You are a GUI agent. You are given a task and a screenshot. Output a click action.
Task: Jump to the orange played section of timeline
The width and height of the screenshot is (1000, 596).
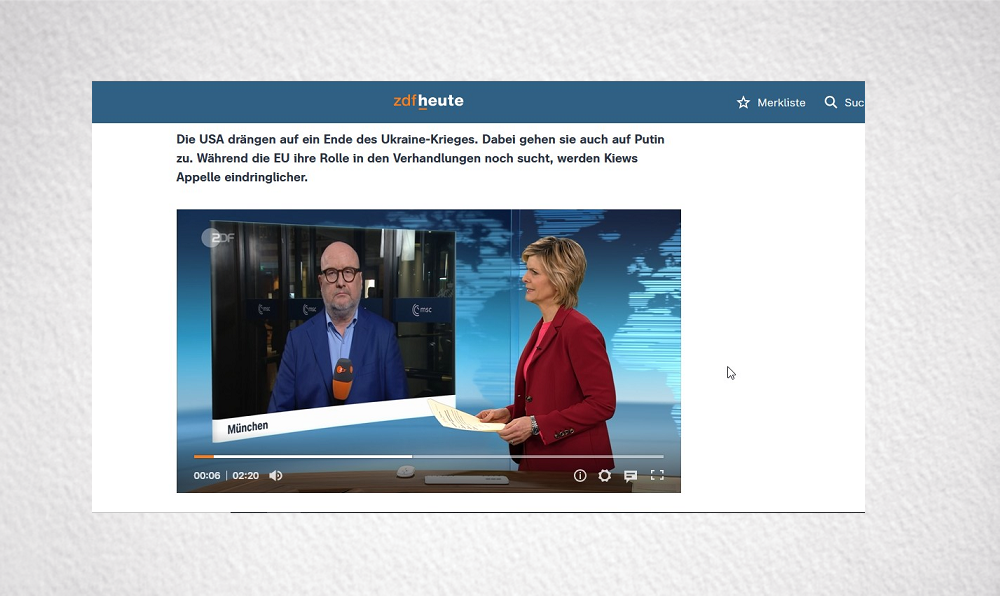tap(202, 457)
